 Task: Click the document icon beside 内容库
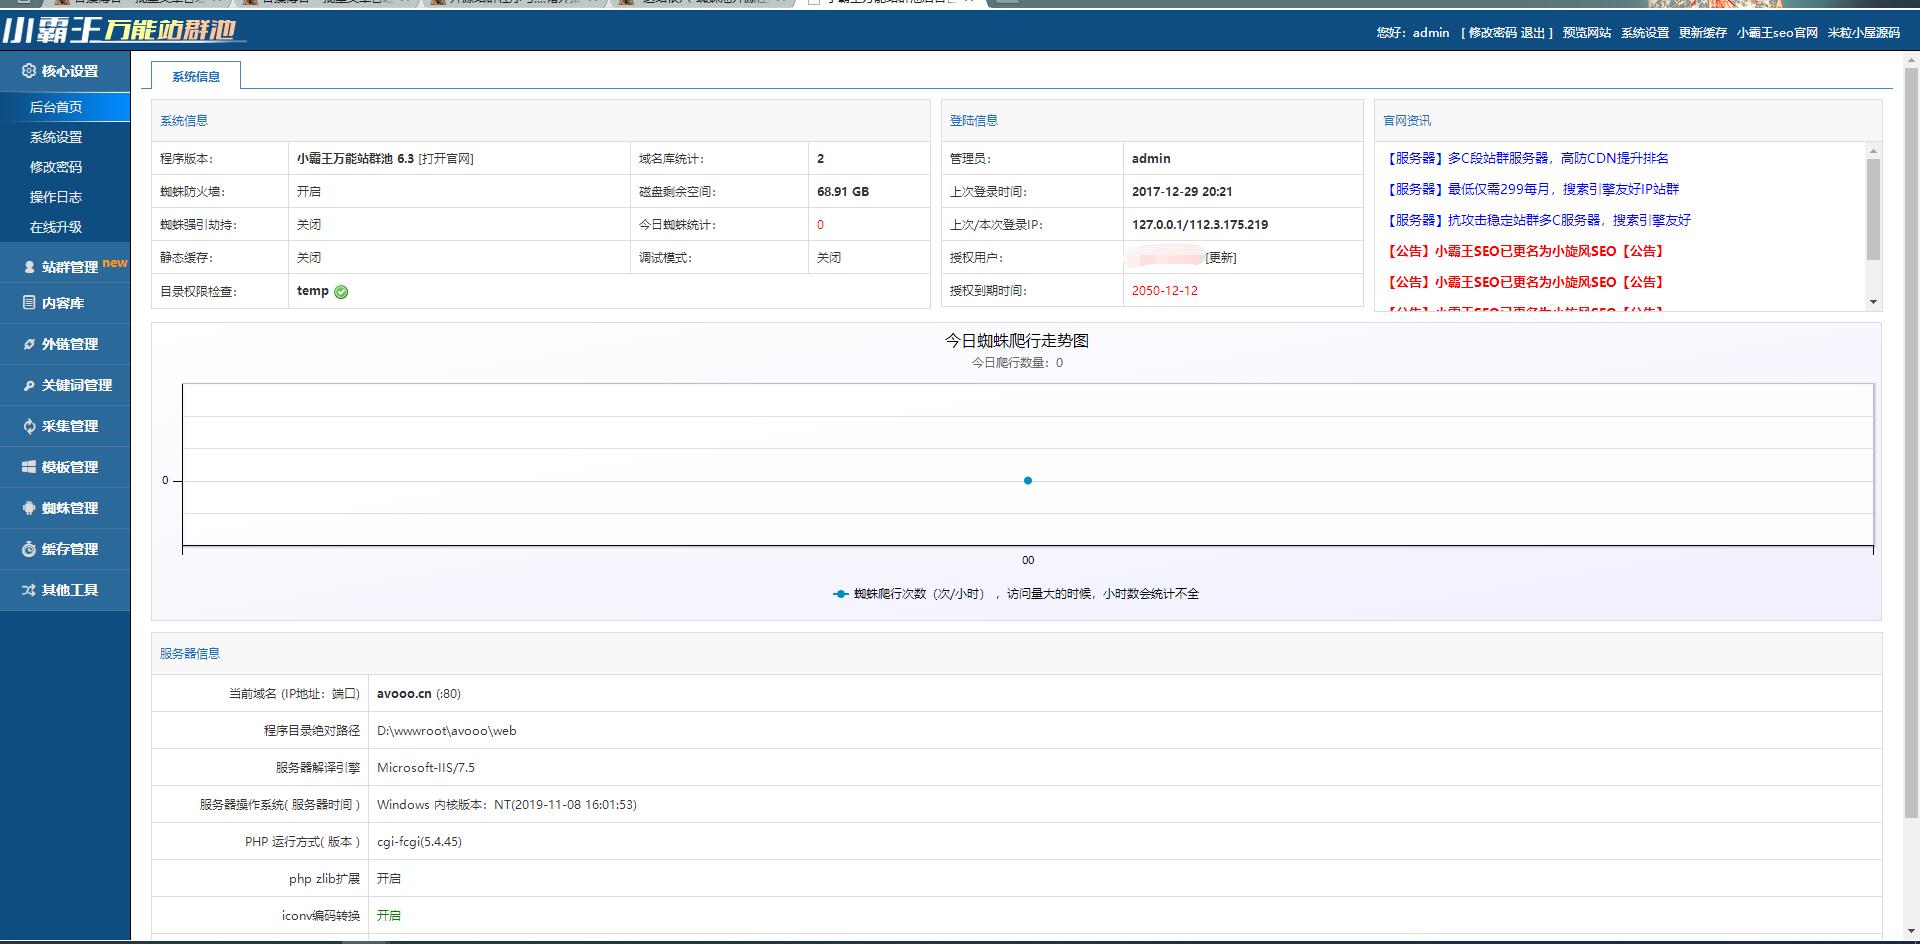pyautogui.click(x=29, y=302)
